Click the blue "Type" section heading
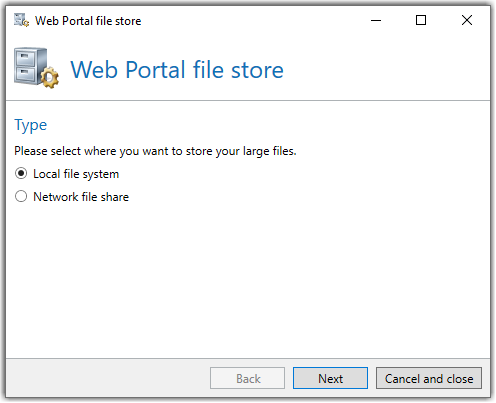 pyautogui.click(x=31, y=126)
